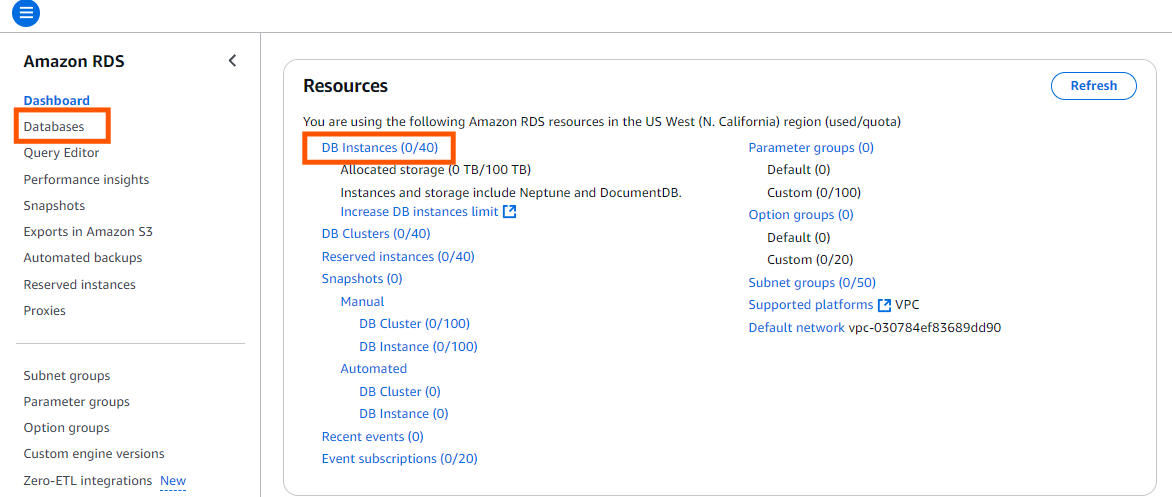Click the Refresh button
The height and width of the screenshot is (497, 1172).
[1094, 86]
